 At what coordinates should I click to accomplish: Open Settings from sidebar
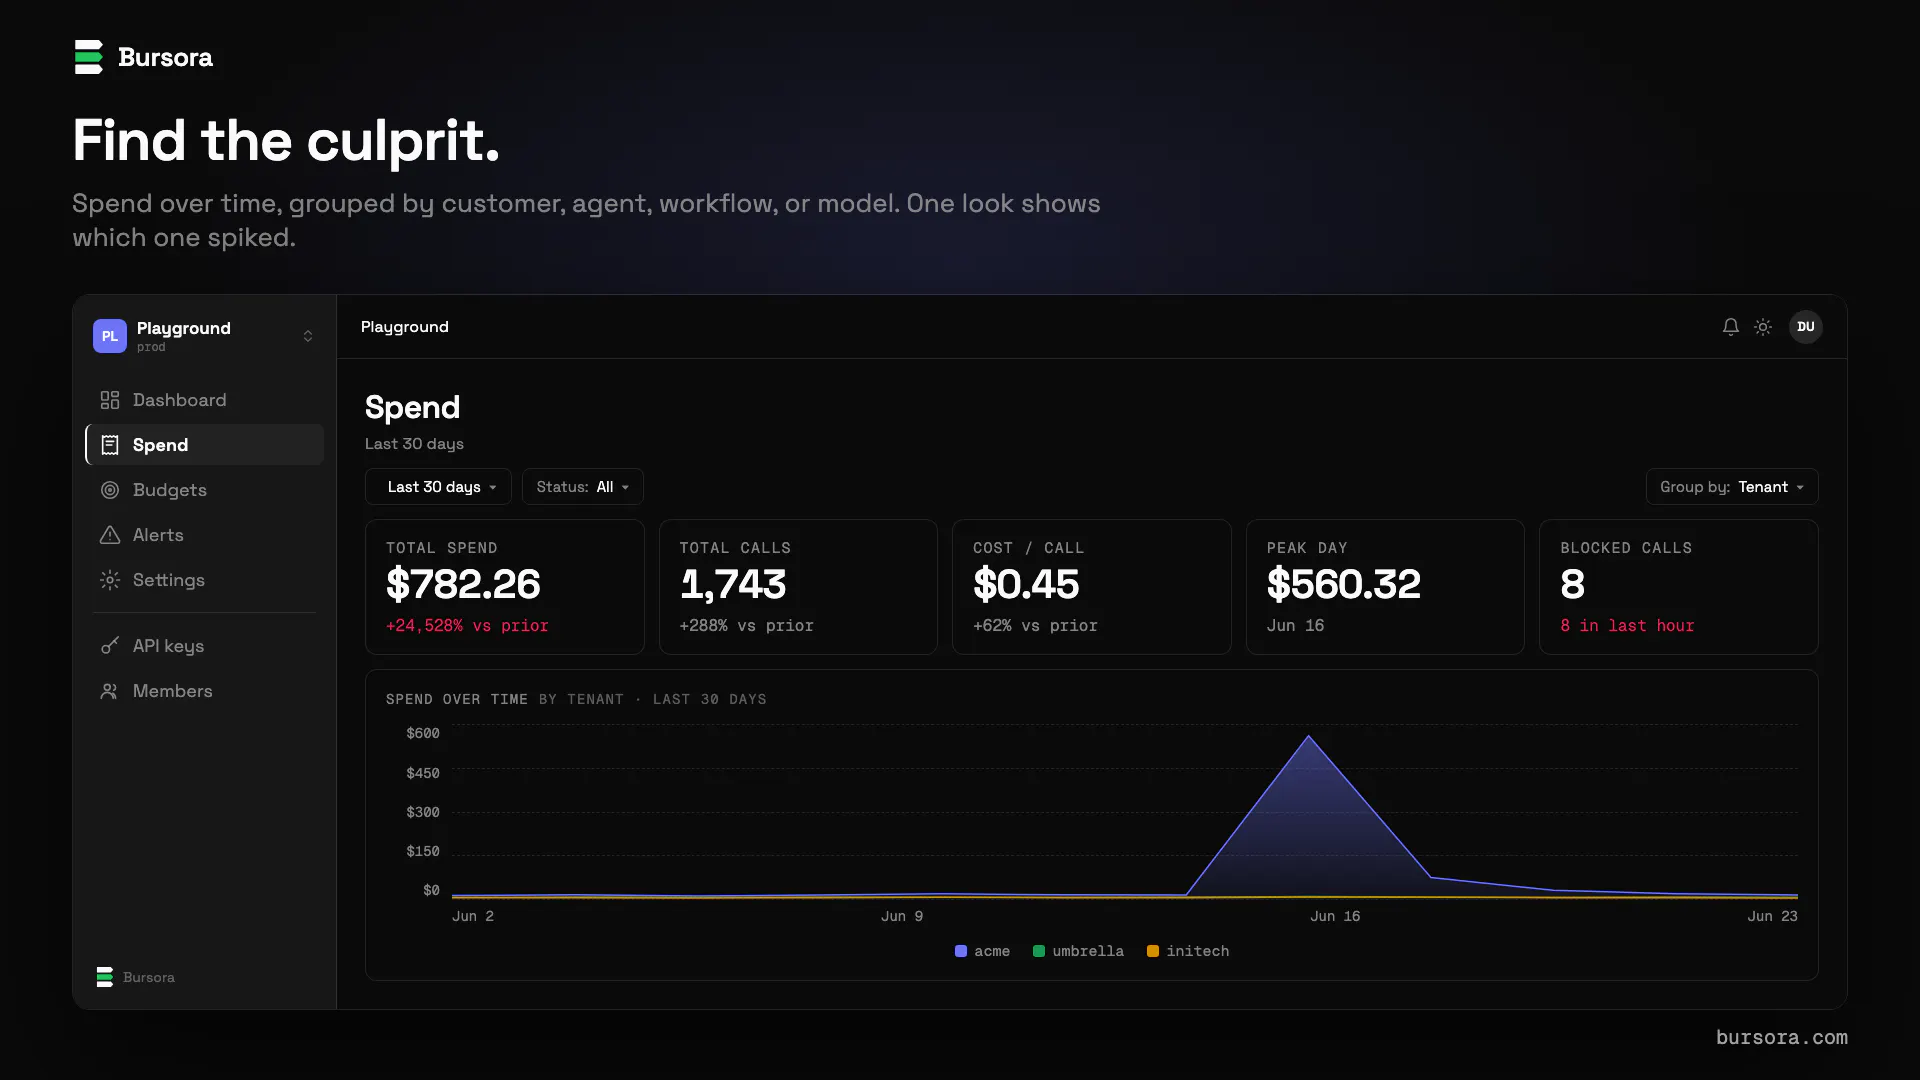point(204,580)
